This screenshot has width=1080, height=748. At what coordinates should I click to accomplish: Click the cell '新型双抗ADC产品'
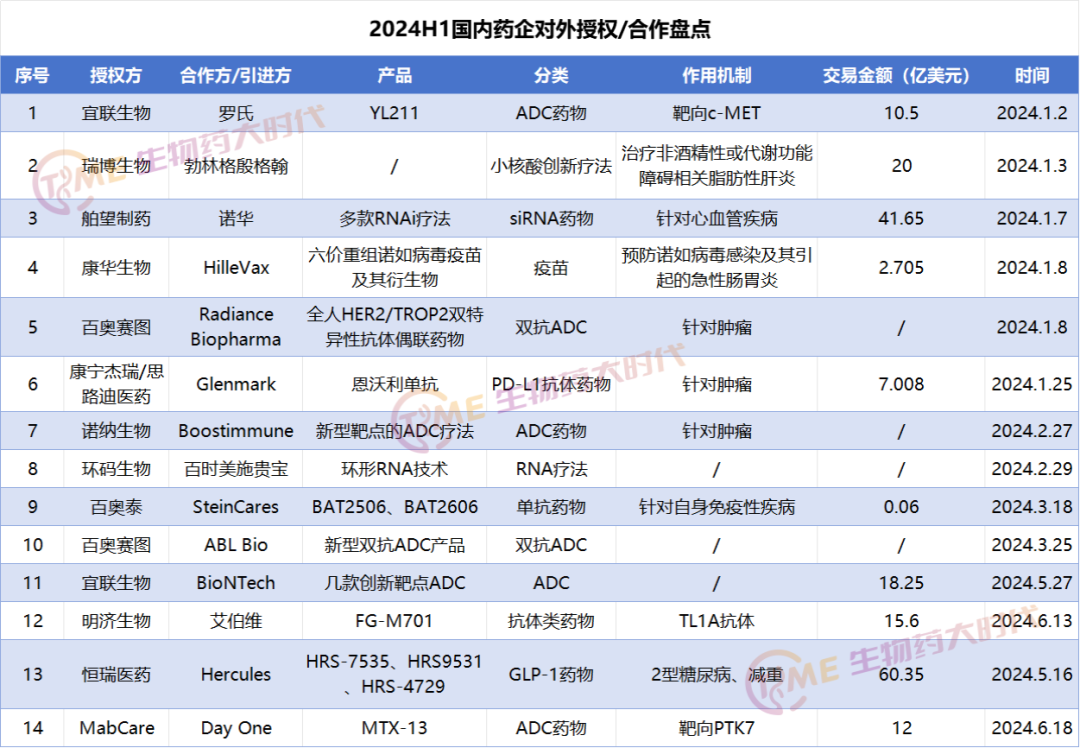click(x=394, y=545)
